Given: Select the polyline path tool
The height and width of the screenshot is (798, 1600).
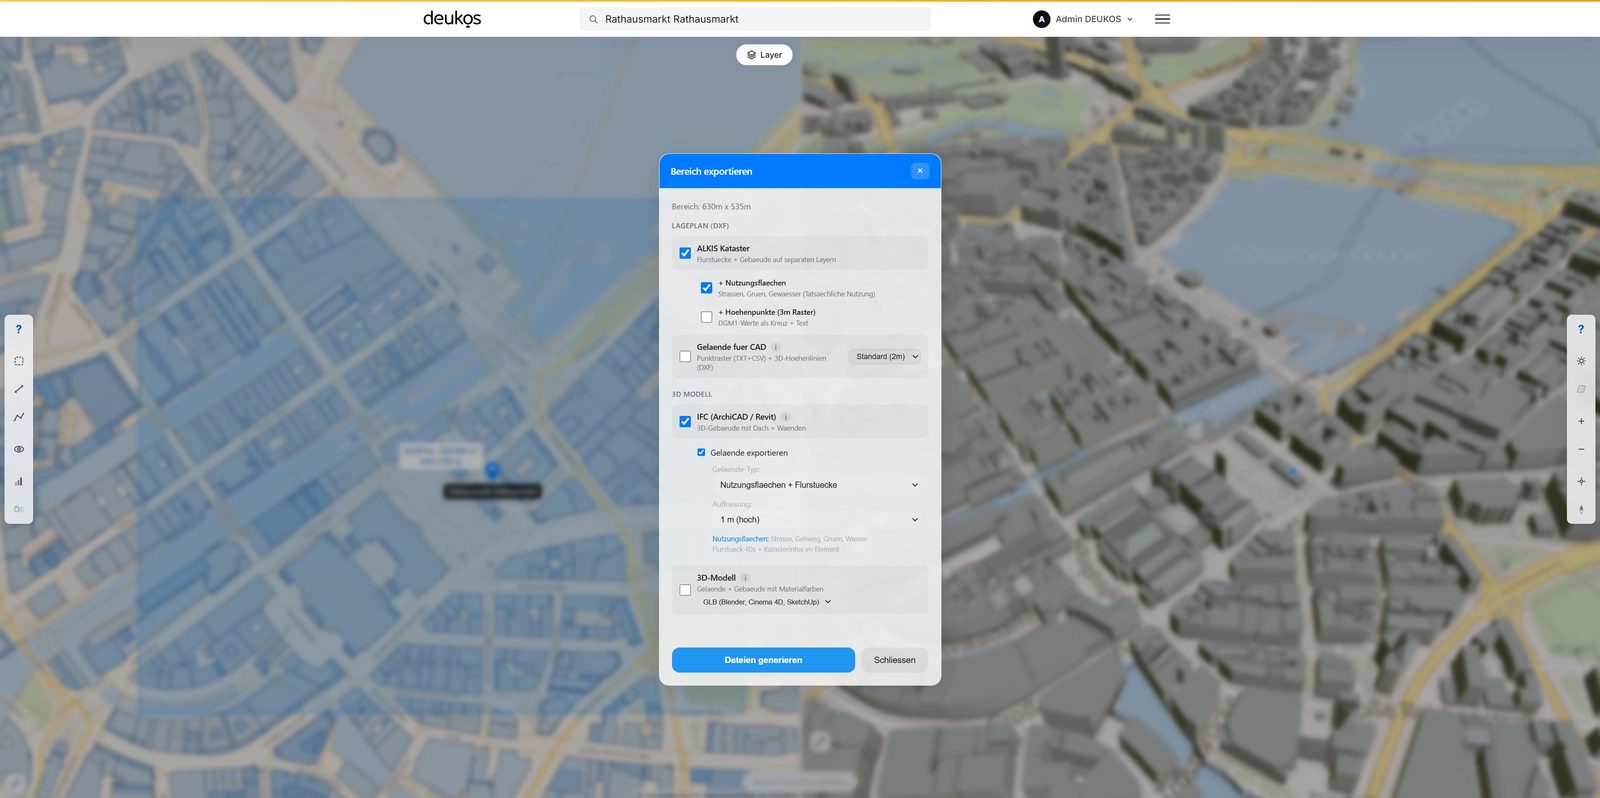Looking at the screenshot, I should tap(18, 417).
